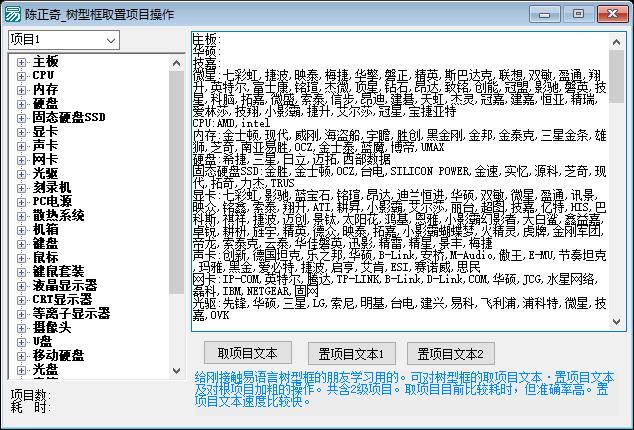Expand the 固态硬盘SSD tree node

[21, 118]
